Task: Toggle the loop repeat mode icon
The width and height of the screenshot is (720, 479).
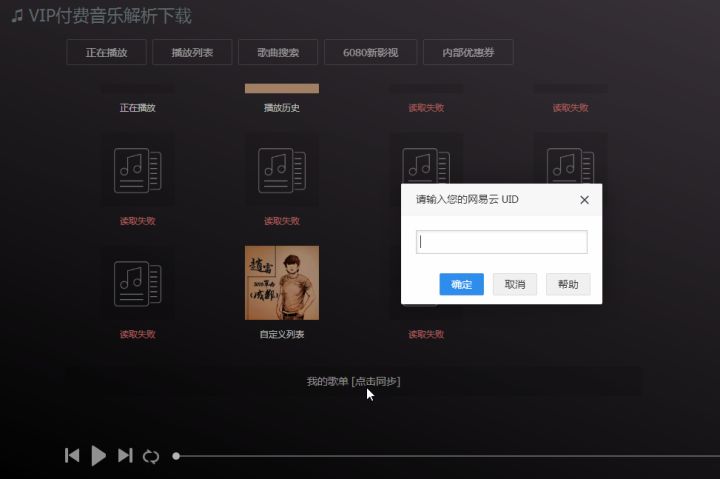Action: coord(151,456)
